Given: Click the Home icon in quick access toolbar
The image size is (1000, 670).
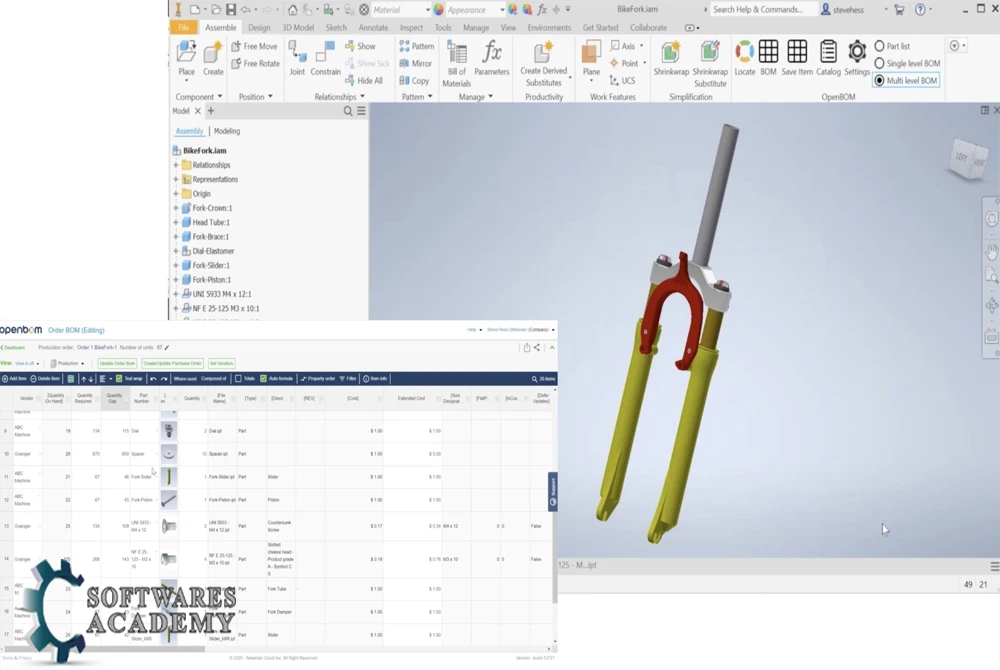Looking at the screenshot, I should pos(292,9).
